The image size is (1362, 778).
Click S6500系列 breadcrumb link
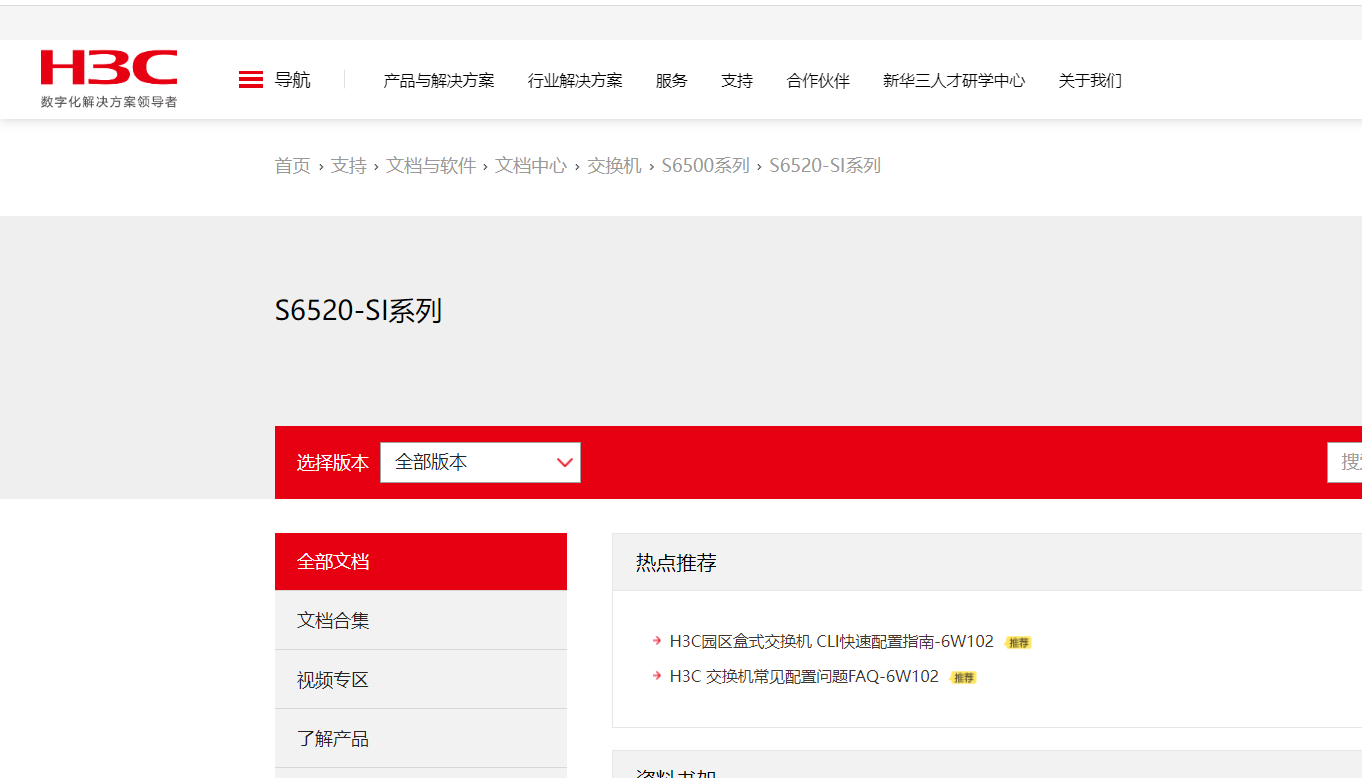(705, 166)
